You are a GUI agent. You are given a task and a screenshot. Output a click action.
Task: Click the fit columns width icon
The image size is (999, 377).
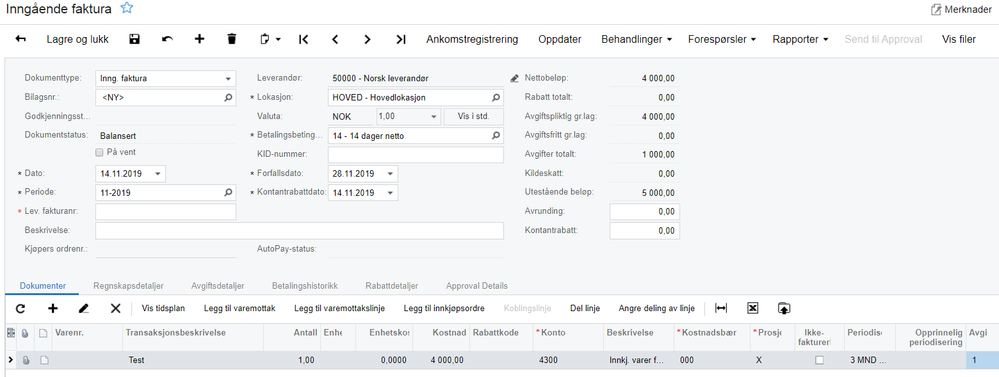pyautogui.click(x=721, y=308)
